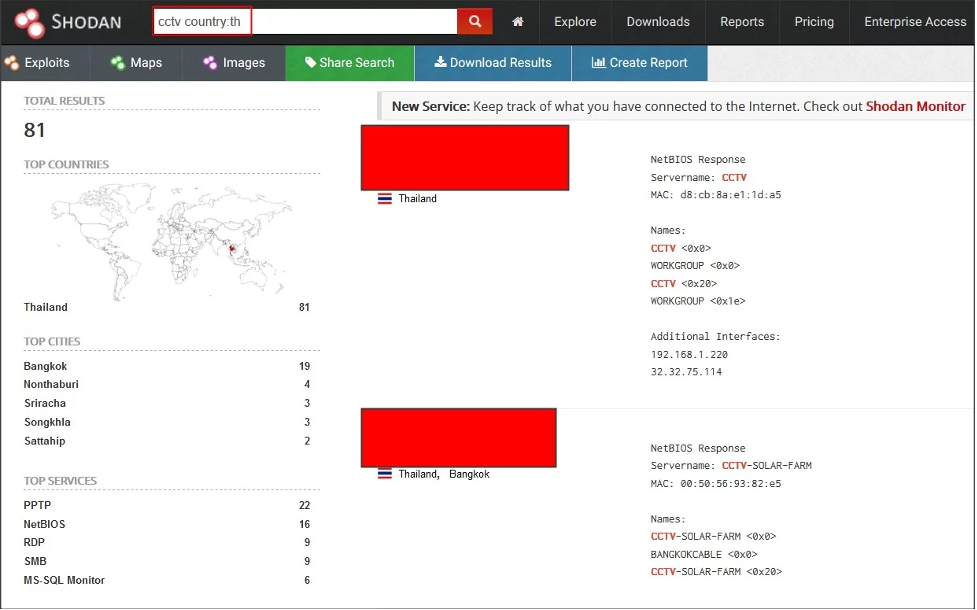Click the Shodan logo
This screenshot has width=977, height=610.
[67, 22]
